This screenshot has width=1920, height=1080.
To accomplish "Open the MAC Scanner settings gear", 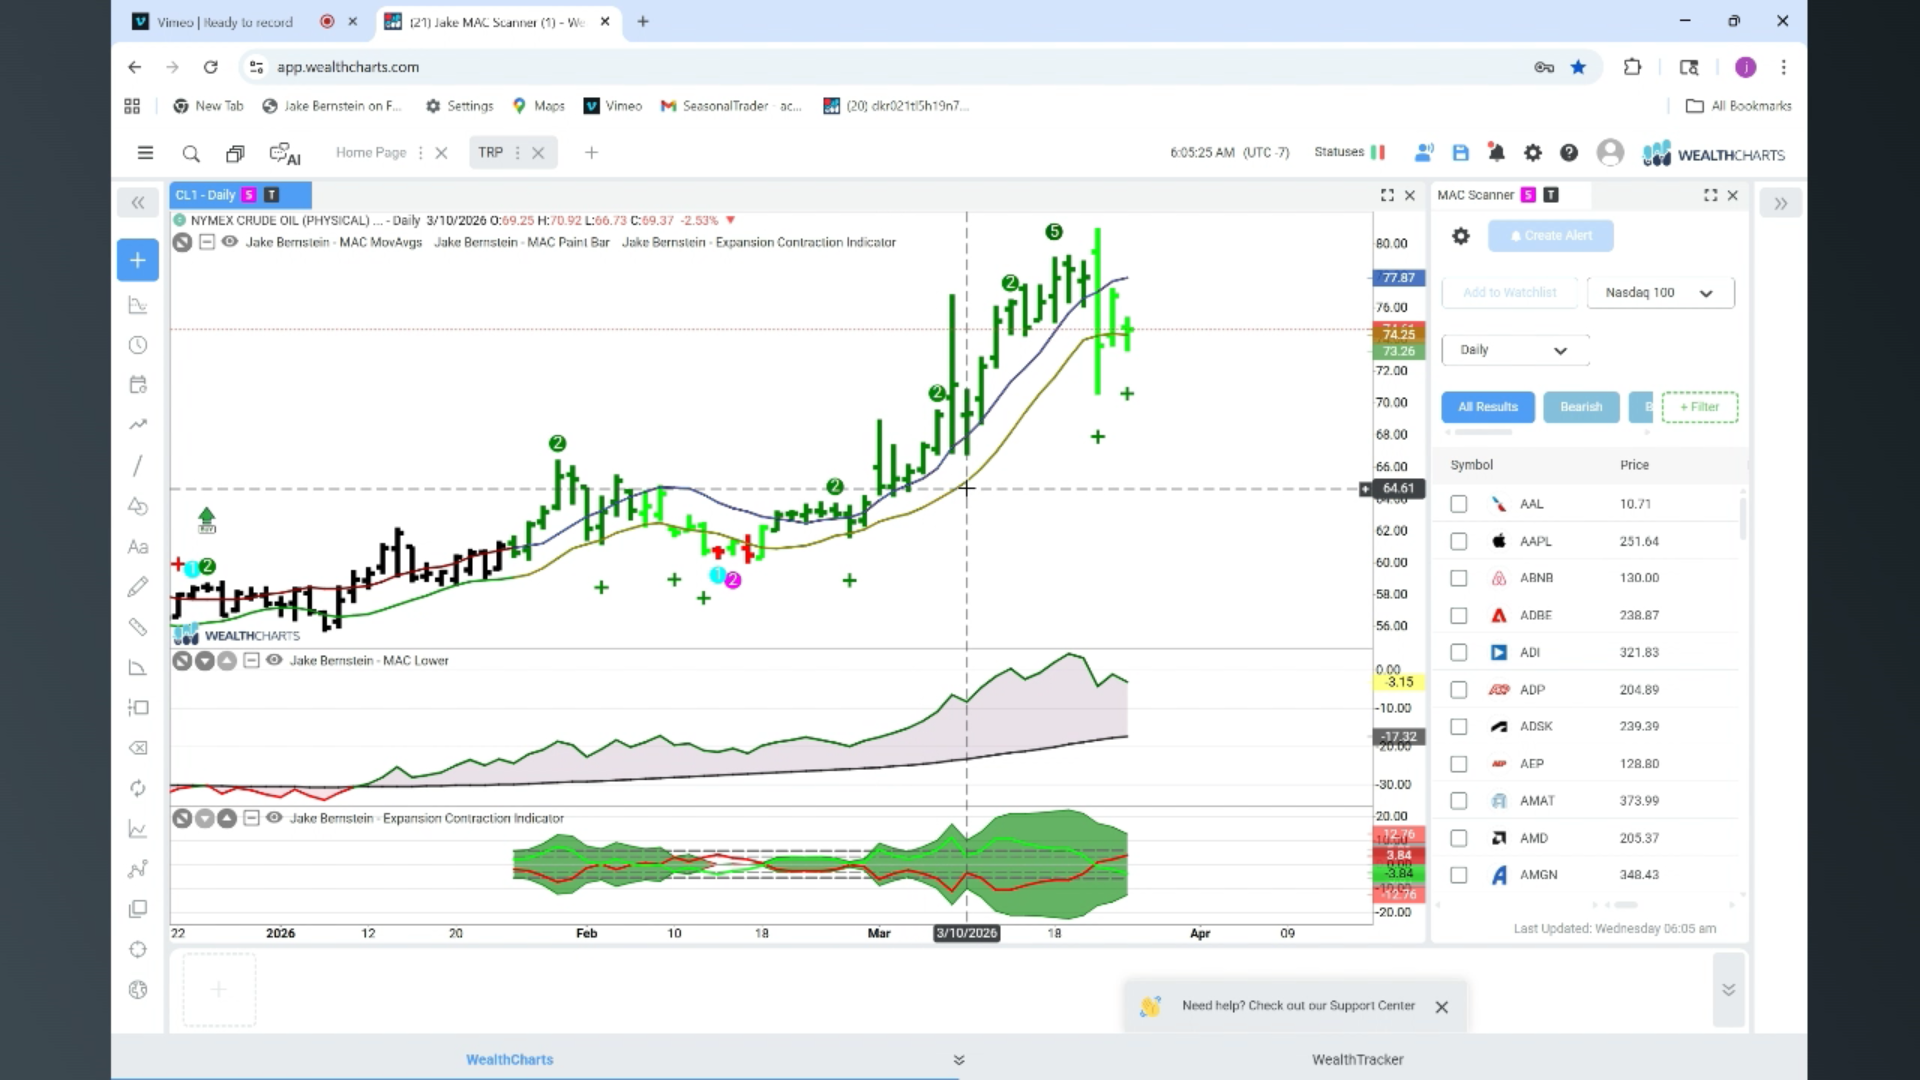I will (1461, 236).
